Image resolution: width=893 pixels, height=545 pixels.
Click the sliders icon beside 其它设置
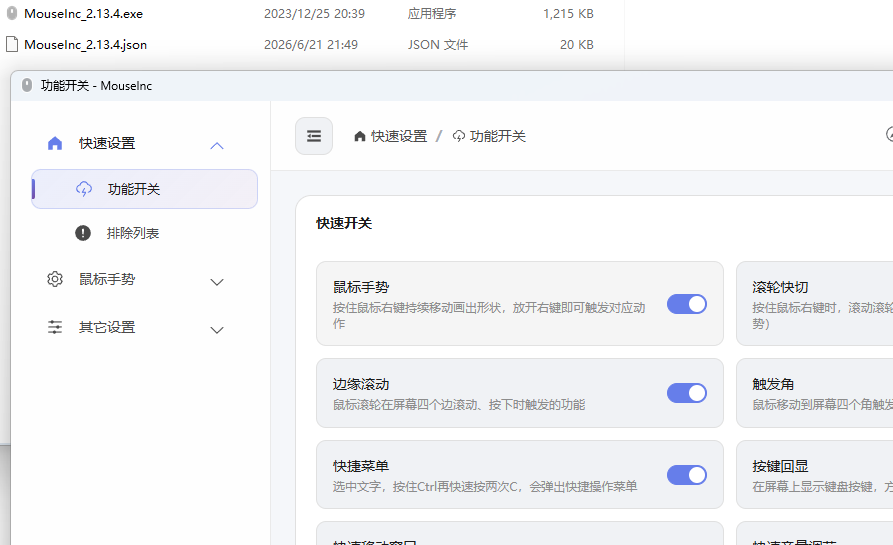[55, 327]
